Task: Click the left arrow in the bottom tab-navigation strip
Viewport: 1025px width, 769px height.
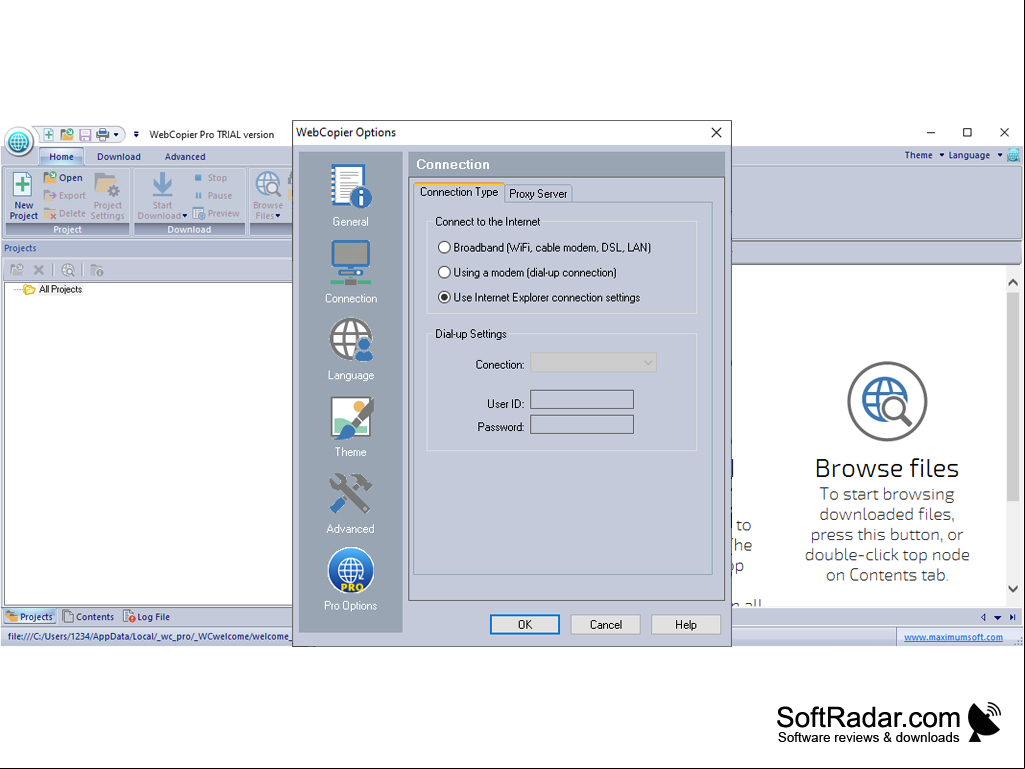Action: [983, 617]
